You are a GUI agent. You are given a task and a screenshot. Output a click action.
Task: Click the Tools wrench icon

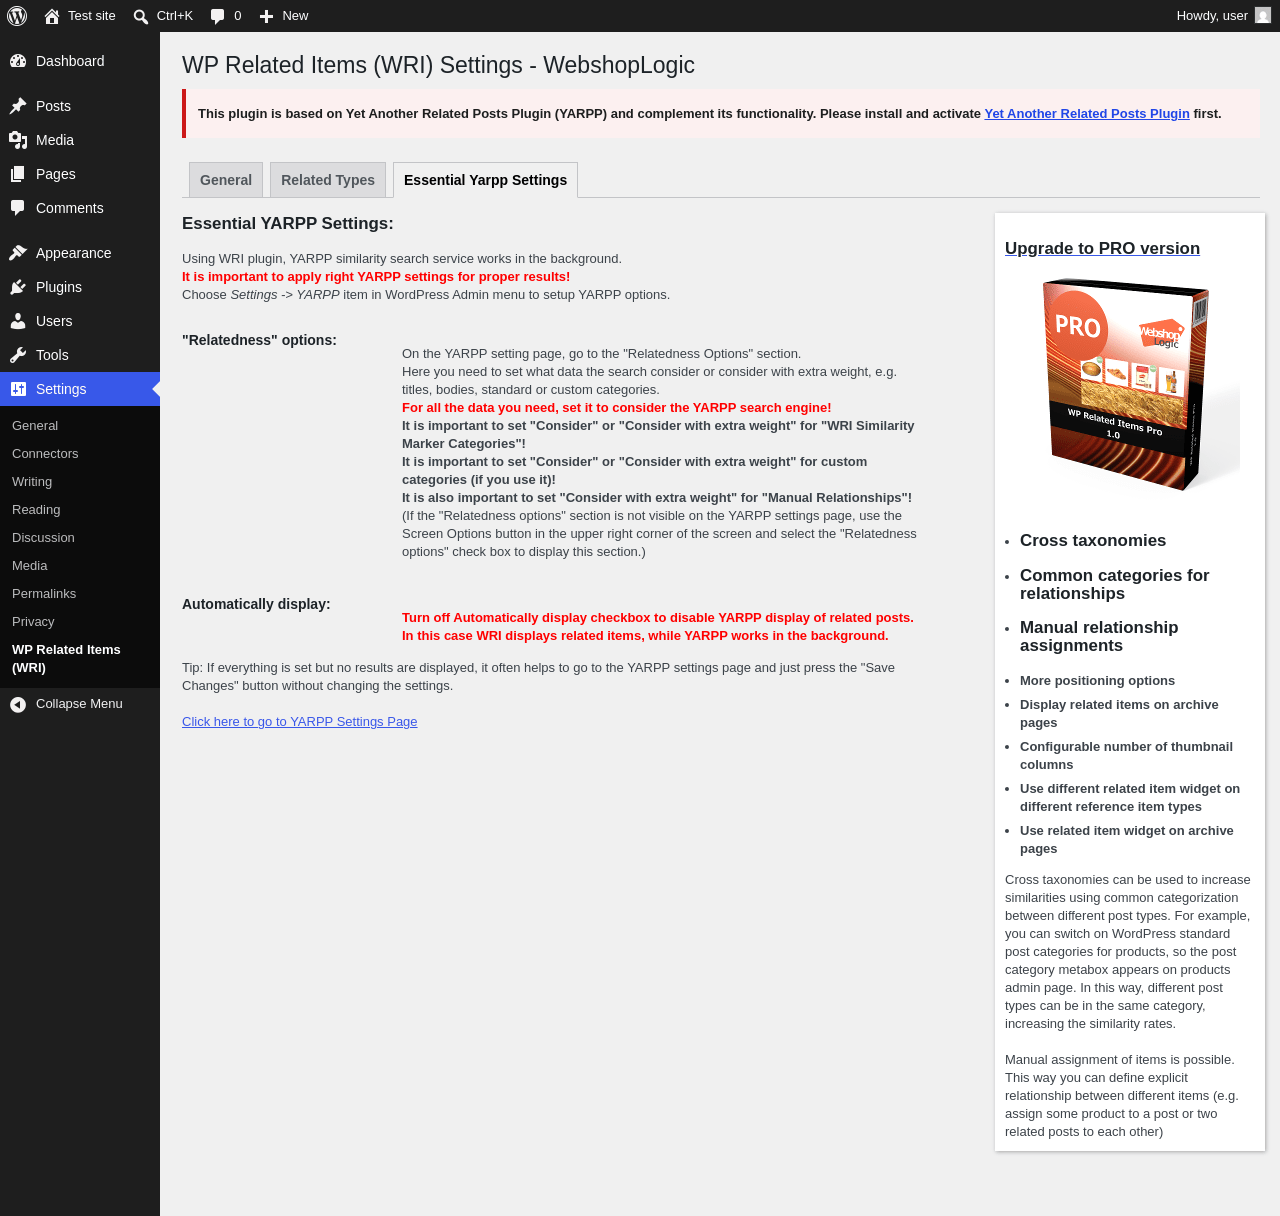[18, 355]
